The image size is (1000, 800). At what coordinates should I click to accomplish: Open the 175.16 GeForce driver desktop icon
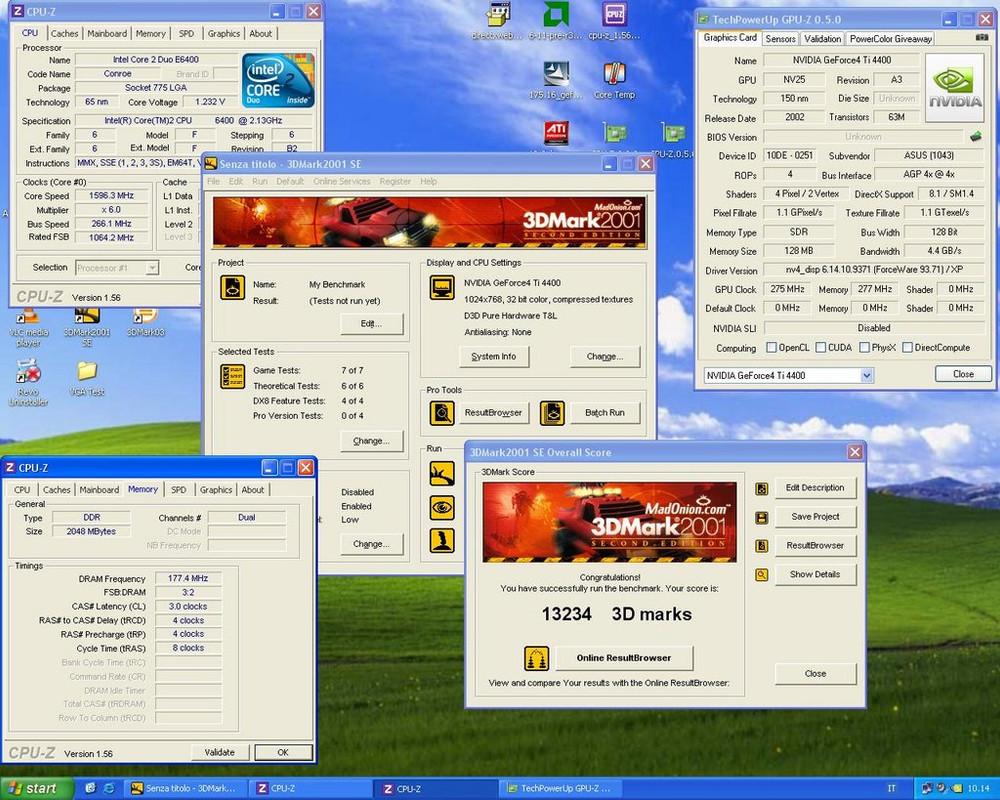click(555, 80)
